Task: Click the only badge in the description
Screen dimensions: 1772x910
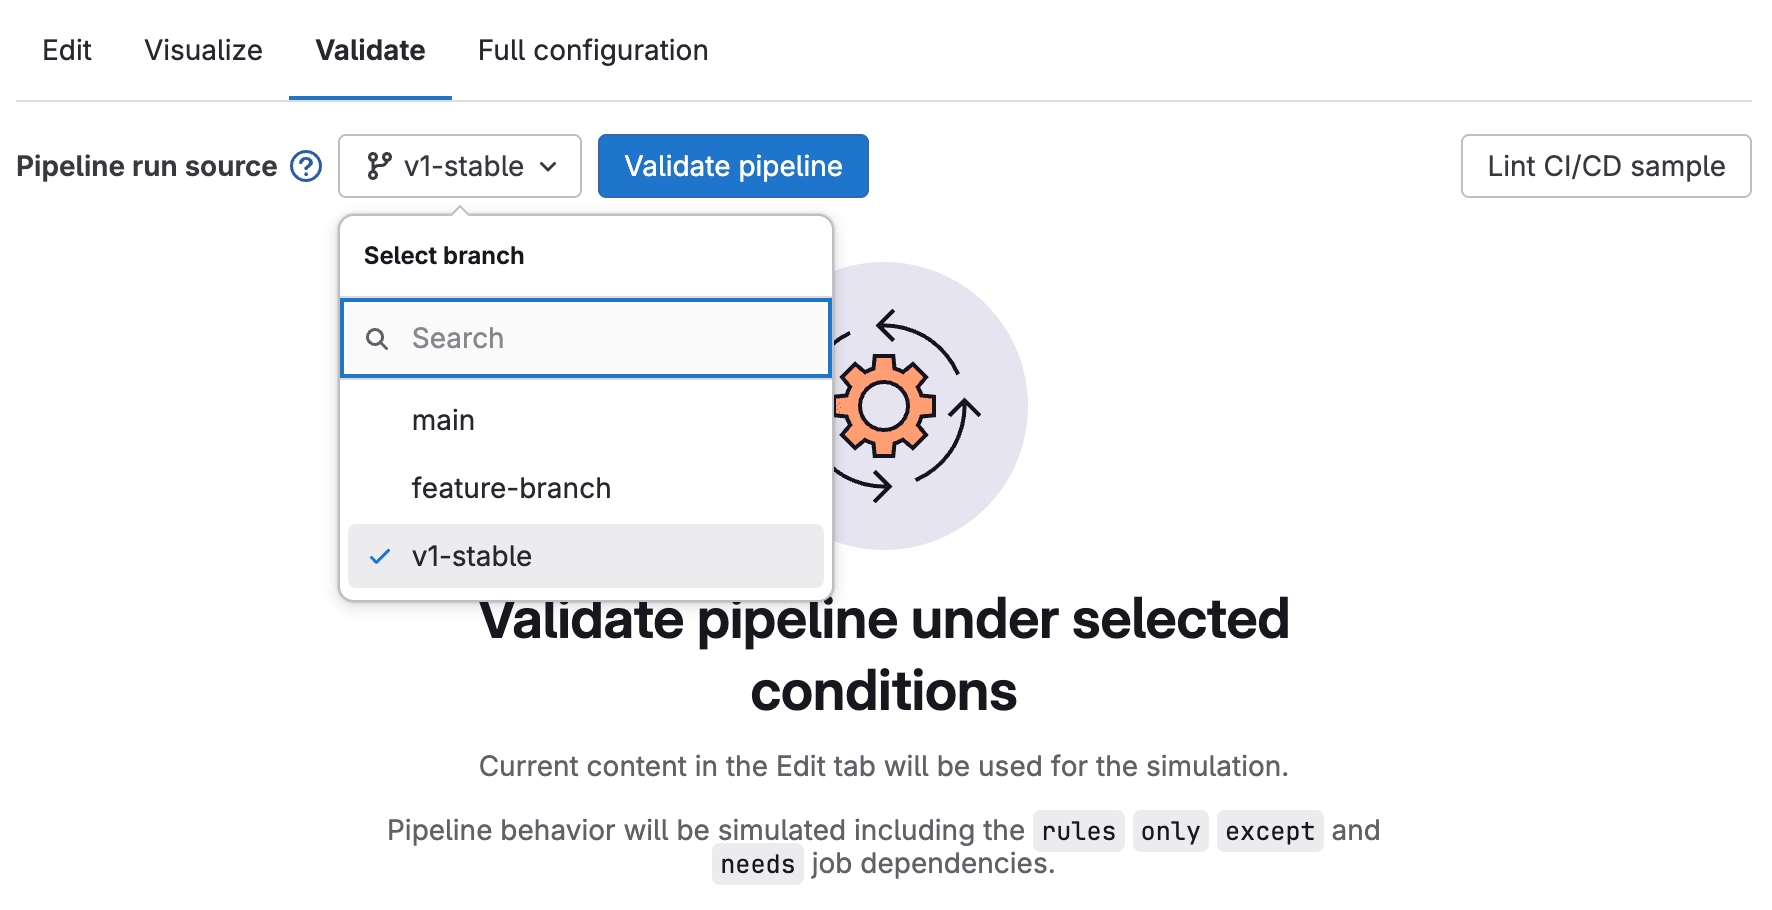Action: [1170, 830]
